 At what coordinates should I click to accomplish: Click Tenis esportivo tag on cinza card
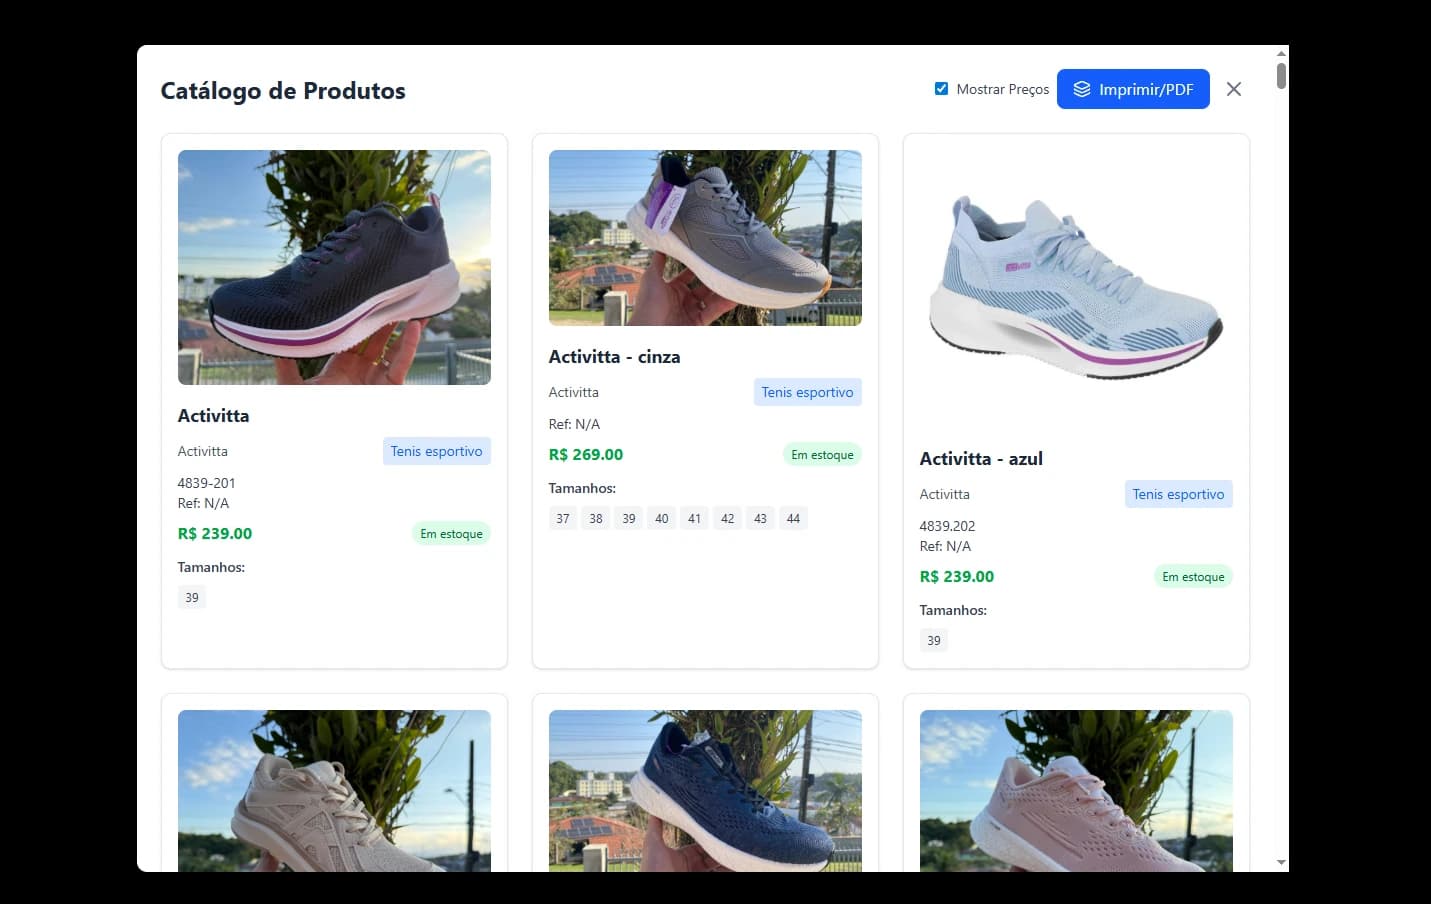point(807,392)
